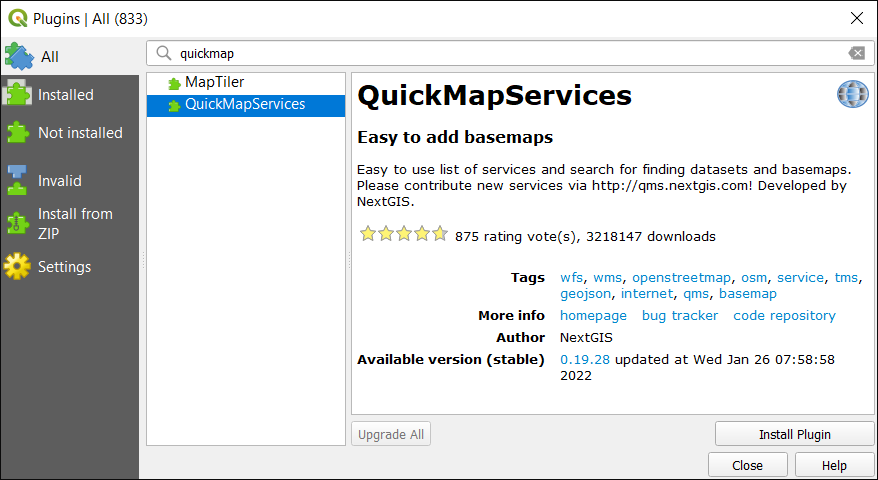
Task: Open the Installed plugins tab
Action: [x=69, y=95]
